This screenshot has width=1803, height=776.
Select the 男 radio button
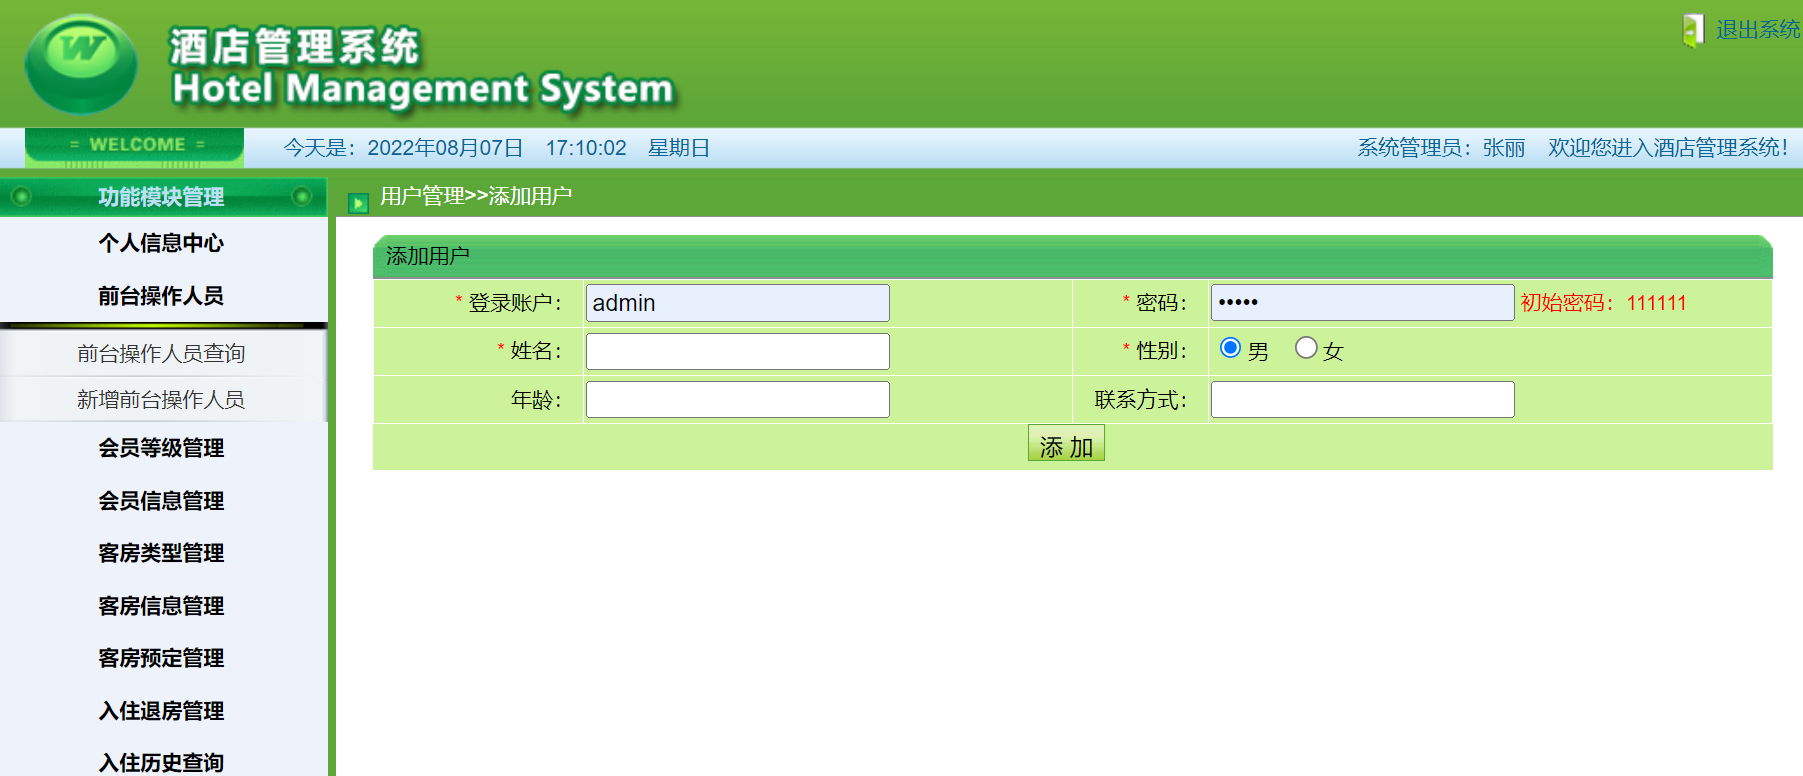1231,348
